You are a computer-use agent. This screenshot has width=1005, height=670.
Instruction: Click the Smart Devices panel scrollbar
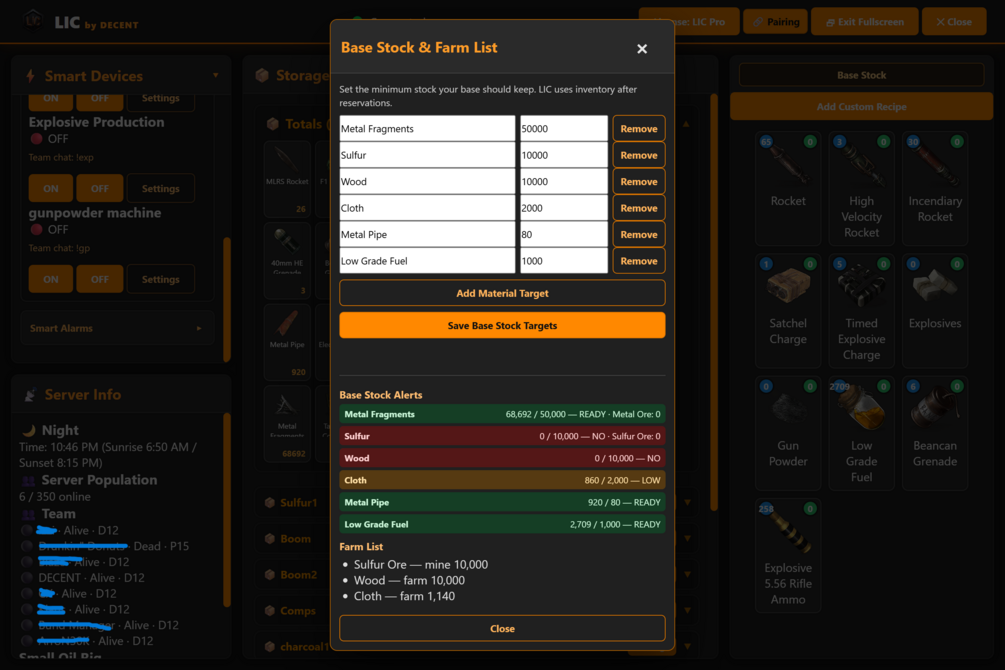(226, 299)
